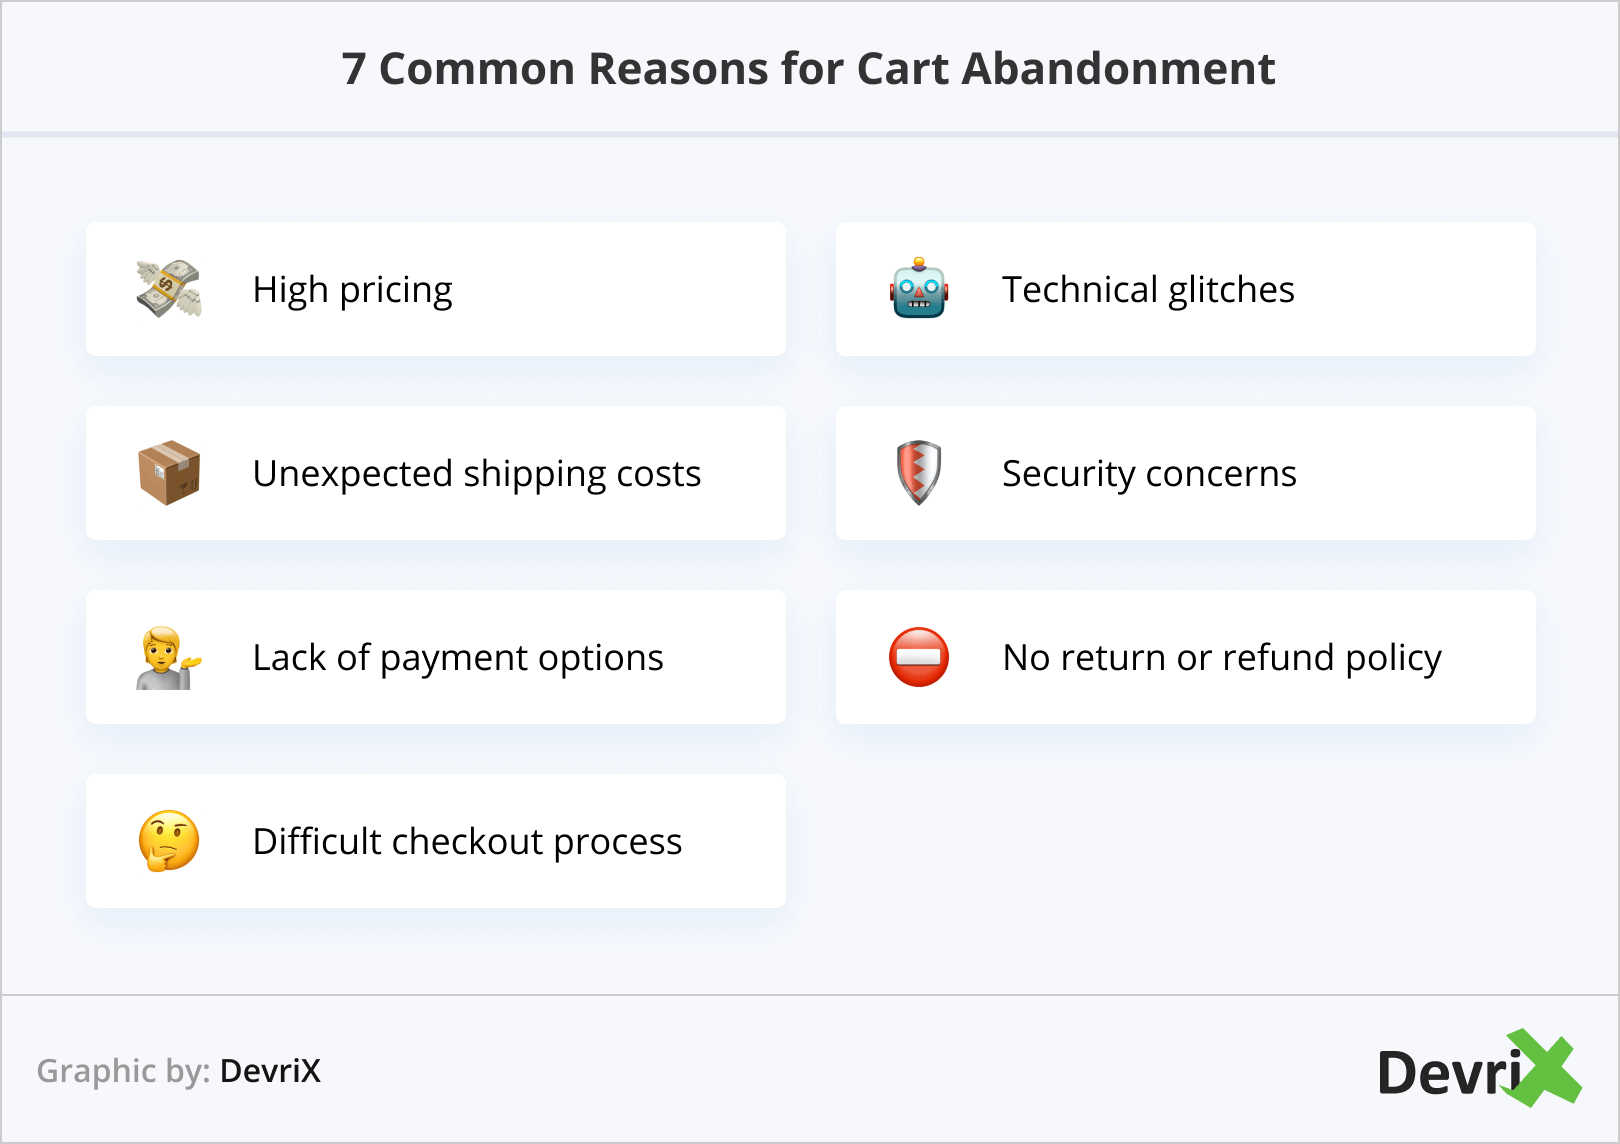
Task: Click the Security concerns text
Action: pos(1149,474)
